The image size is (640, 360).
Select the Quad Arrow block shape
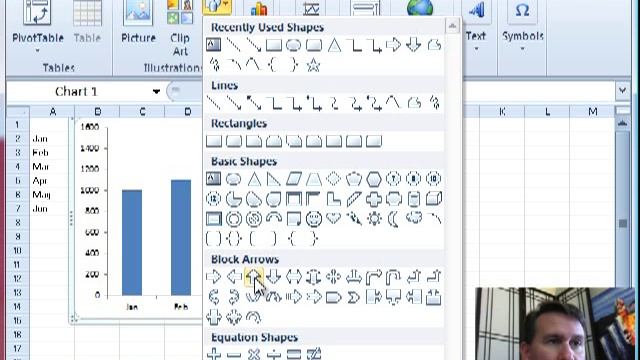333,277
